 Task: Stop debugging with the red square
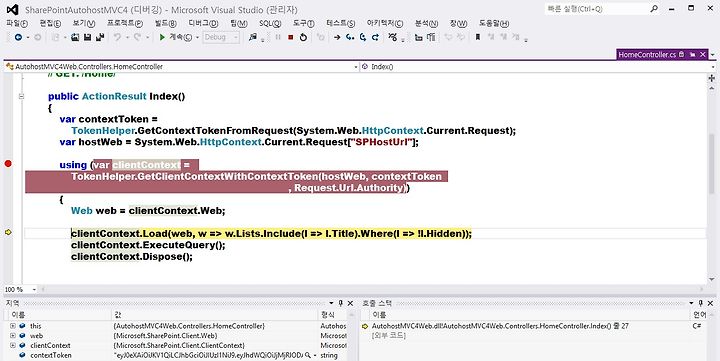pos(290,38)
